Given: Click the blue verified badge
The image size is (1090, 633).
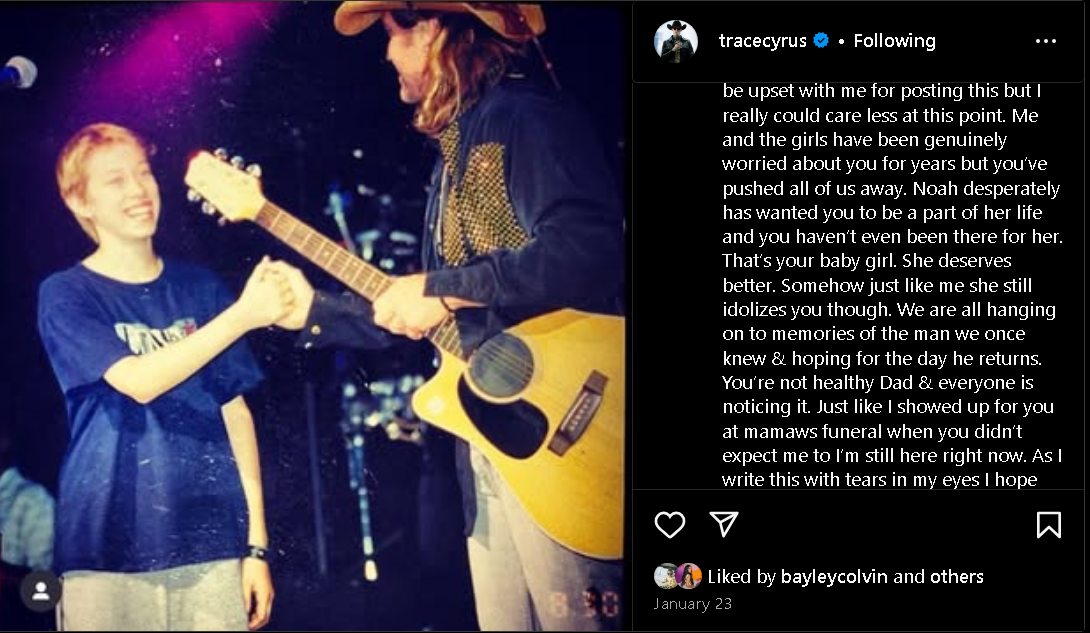Looking at the screenshot, I should click(821, 41).
